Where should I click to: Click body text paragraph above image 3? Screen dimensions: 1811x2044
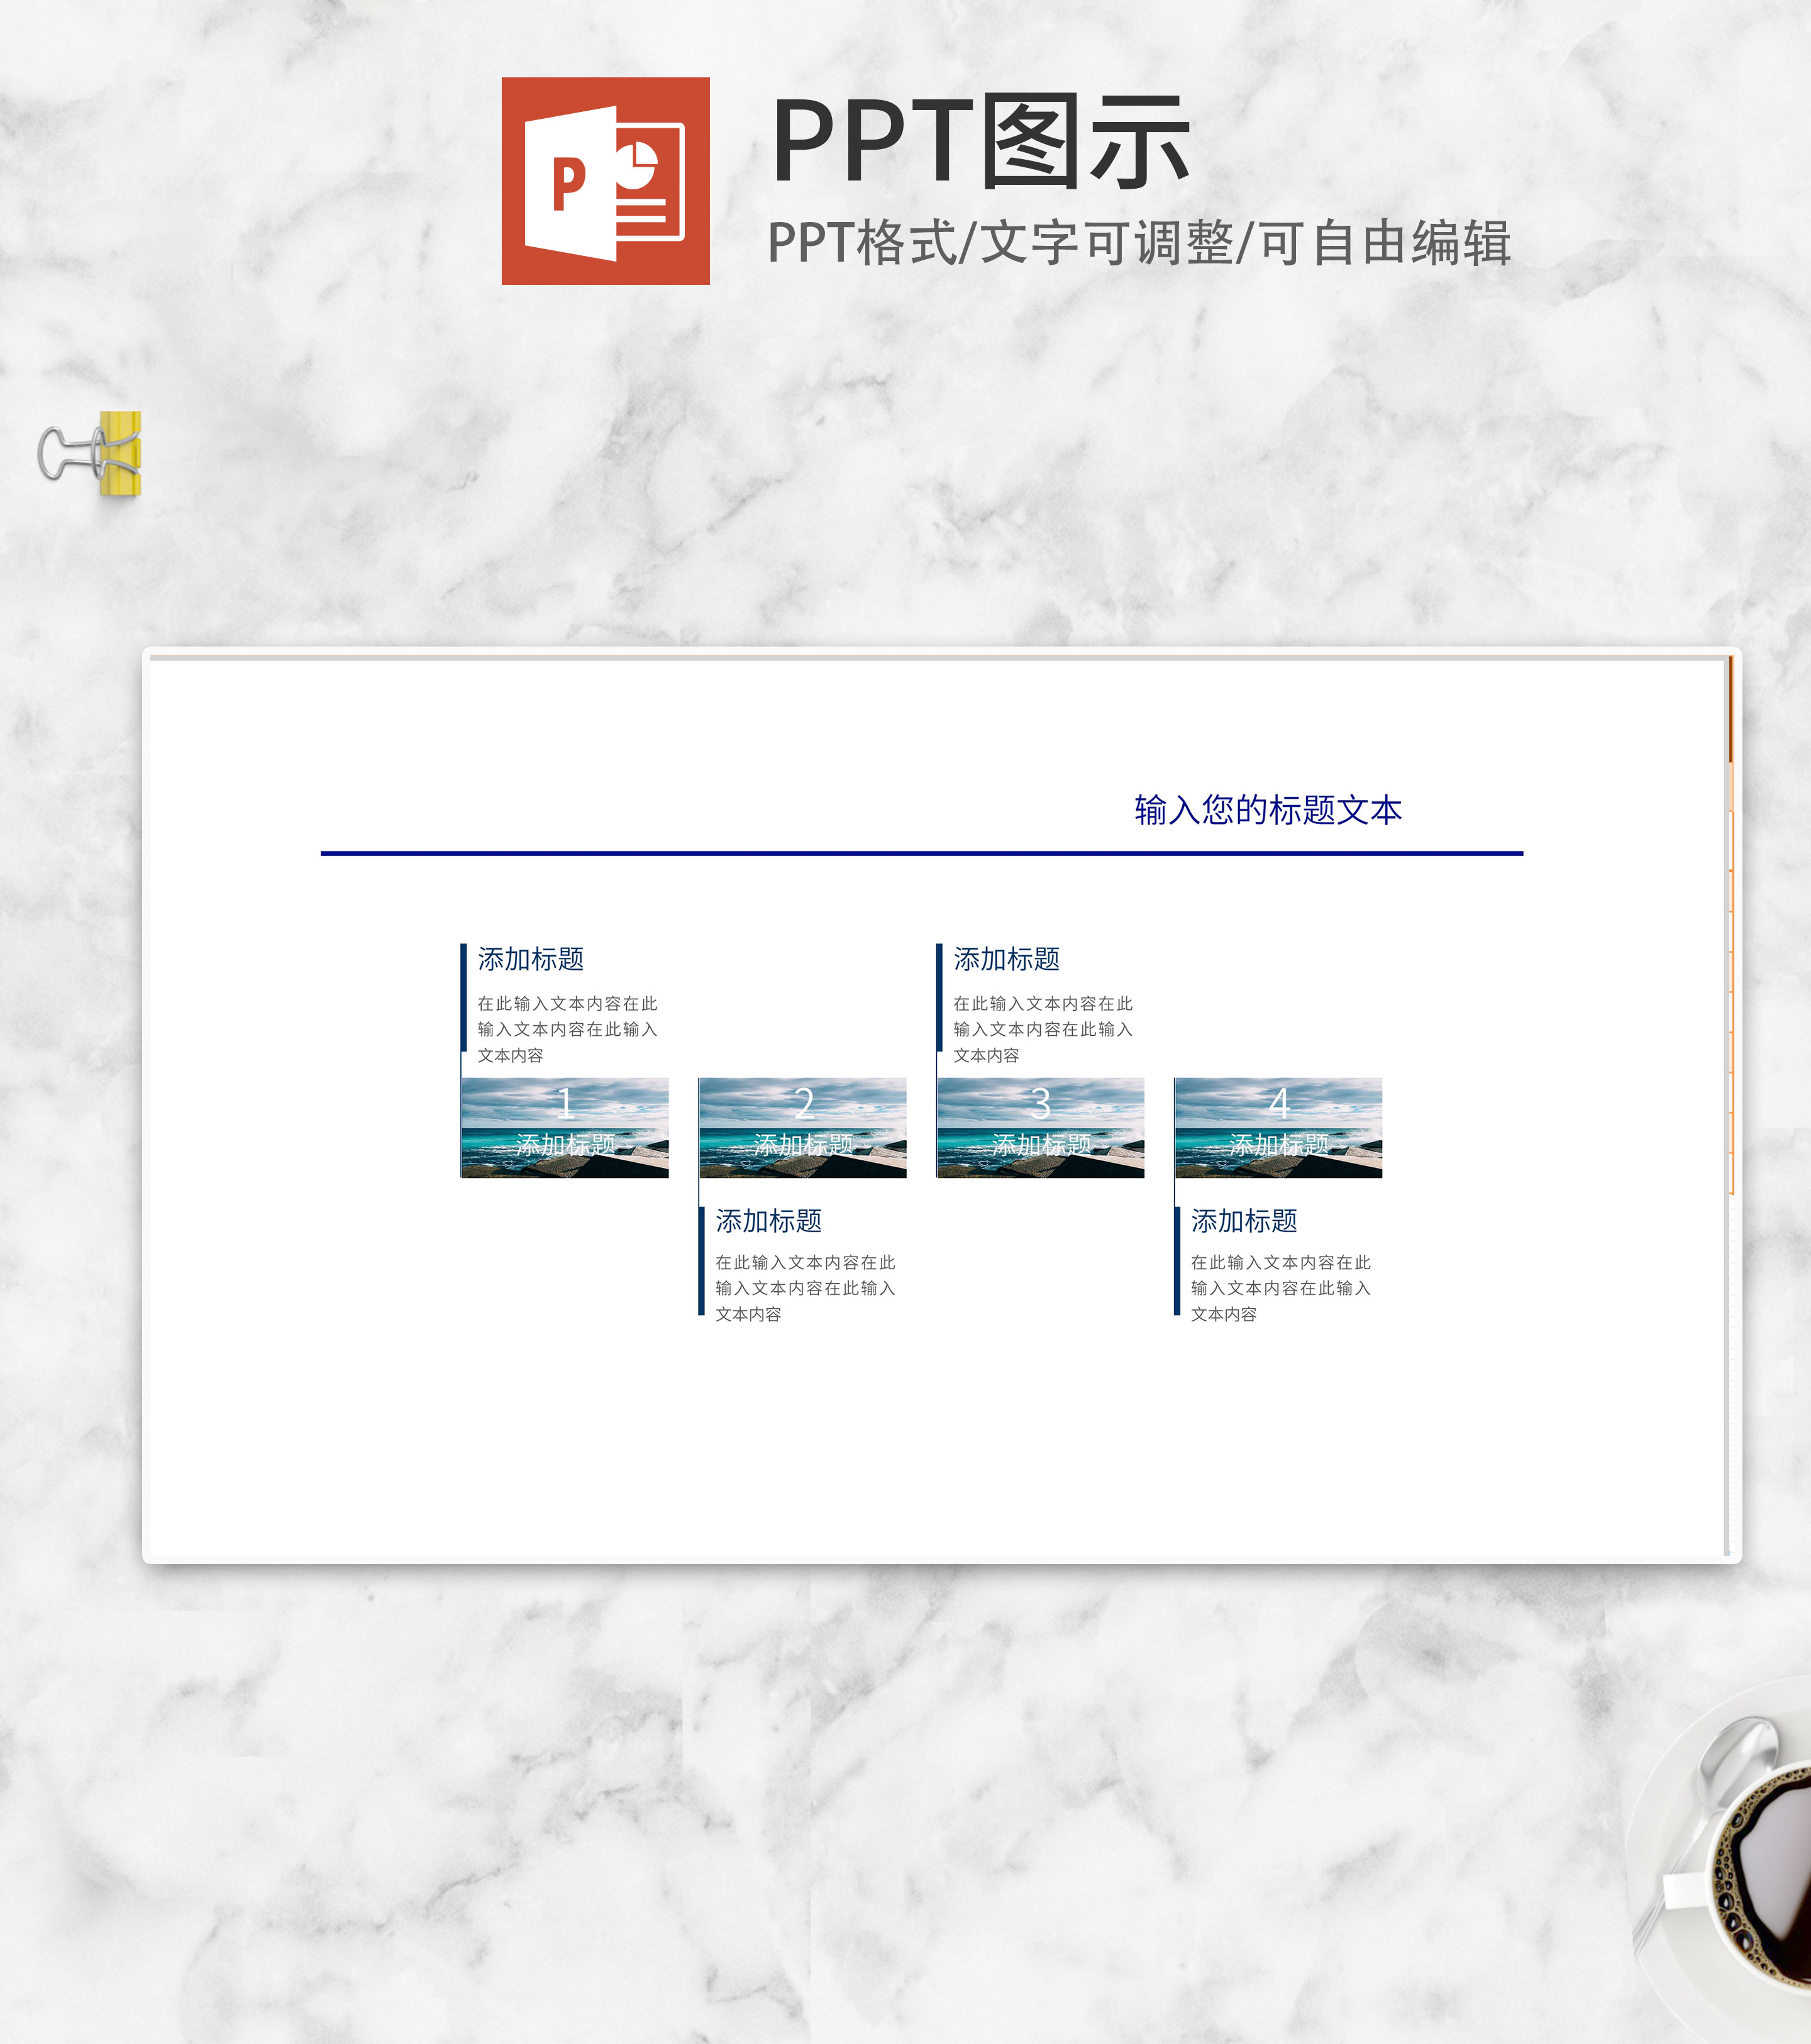1042,1029
